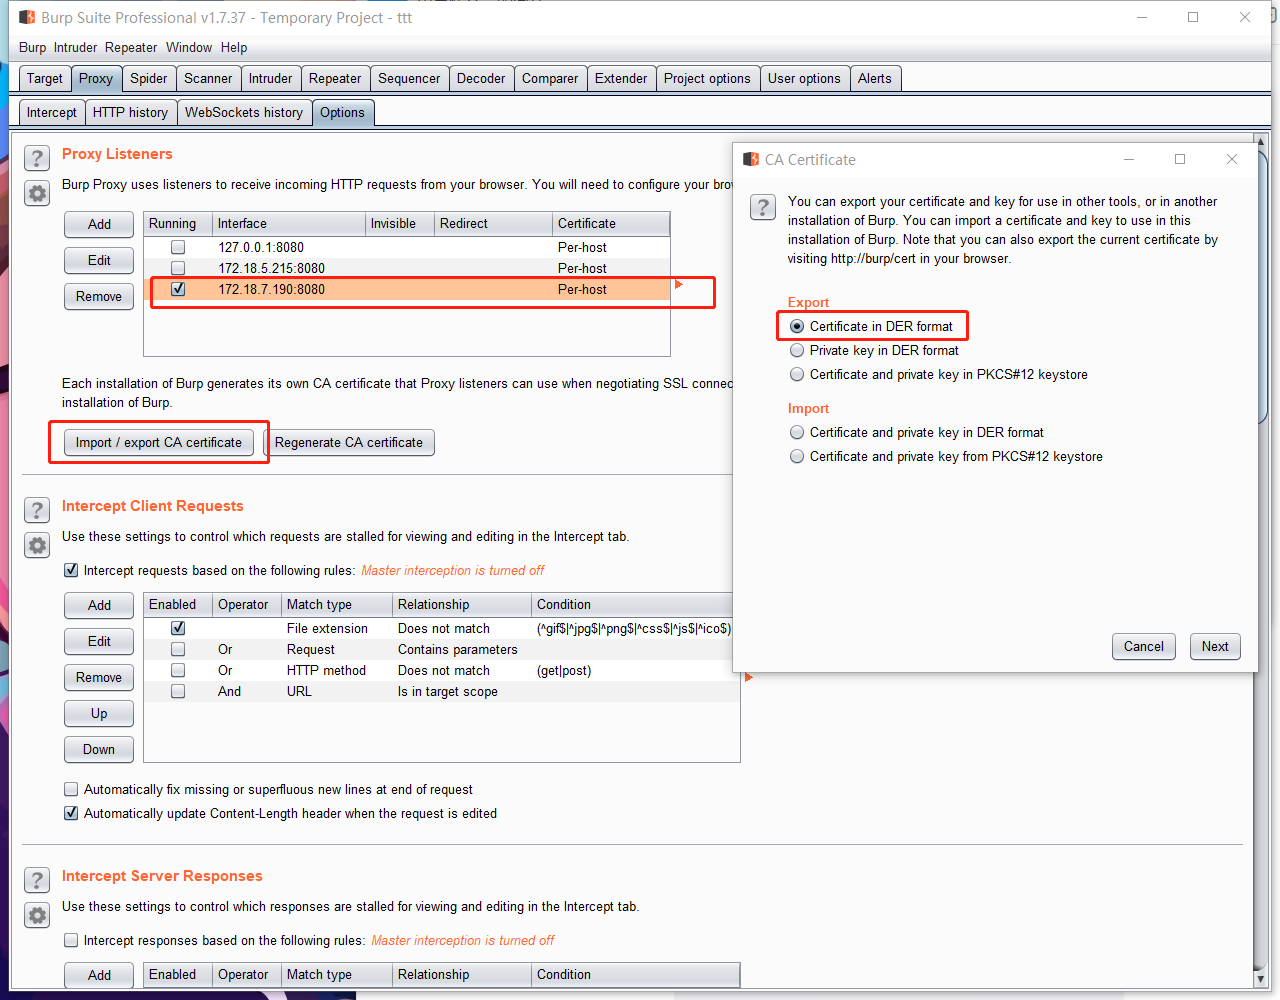Switch to the Decoder tab
This screenshot has height=1000, width=1280.
[x=481, y=78]
